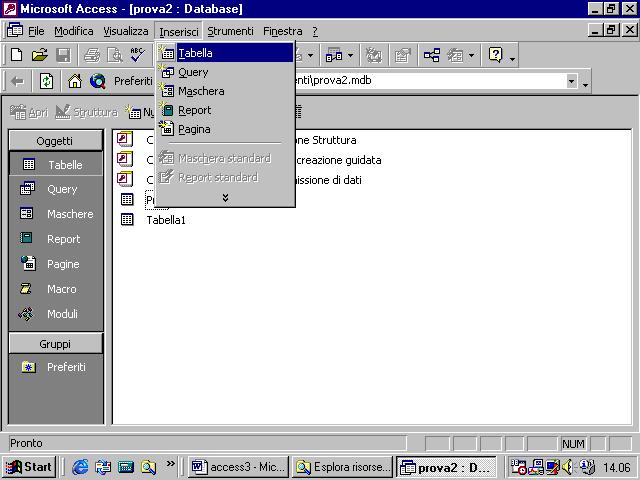Open the address bar dropdown arrow
This screenshot has height=480, width=640.
(572, 81)
